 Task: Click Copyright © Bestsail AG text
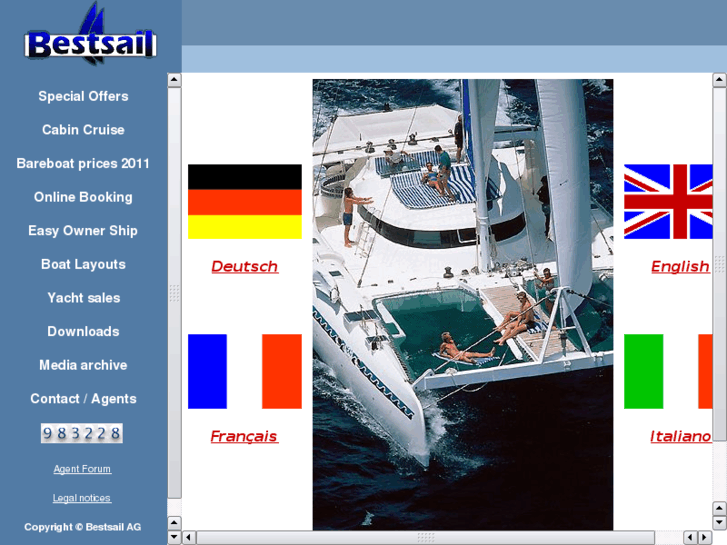coord(83,527)
